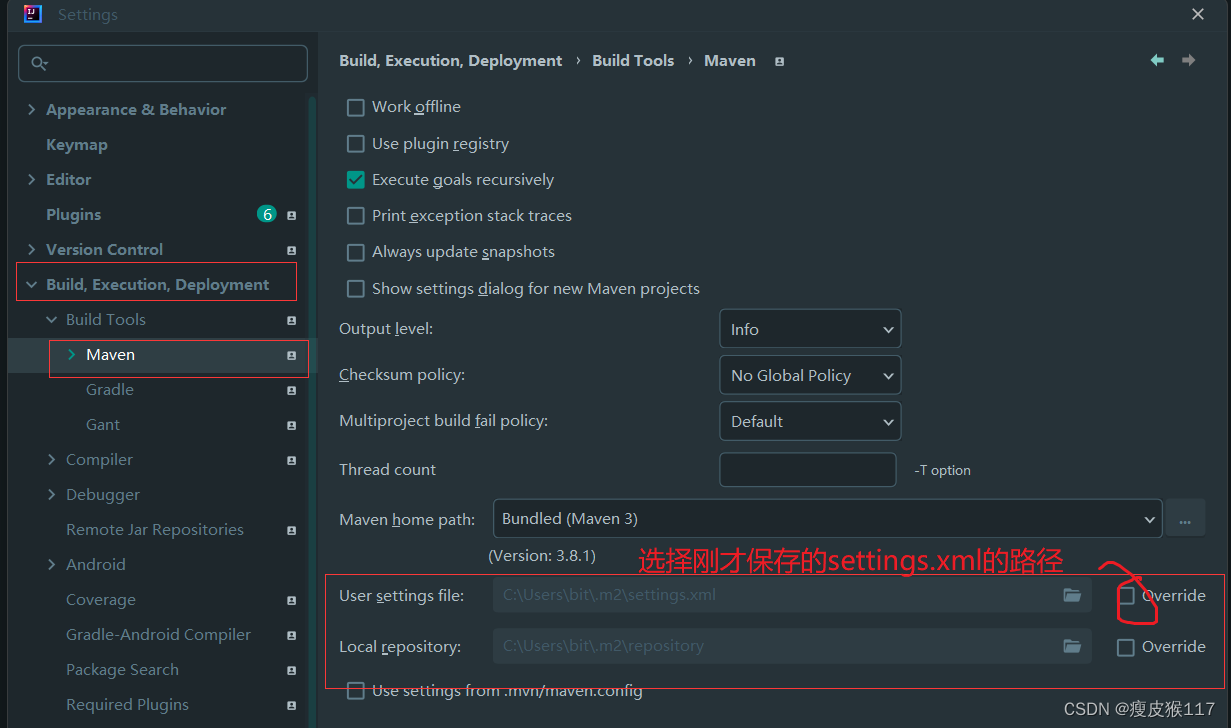Expand Appearance & Behavior section
Image resolution: width=1231 pixels, height=728 pixels.
(32, 110)
